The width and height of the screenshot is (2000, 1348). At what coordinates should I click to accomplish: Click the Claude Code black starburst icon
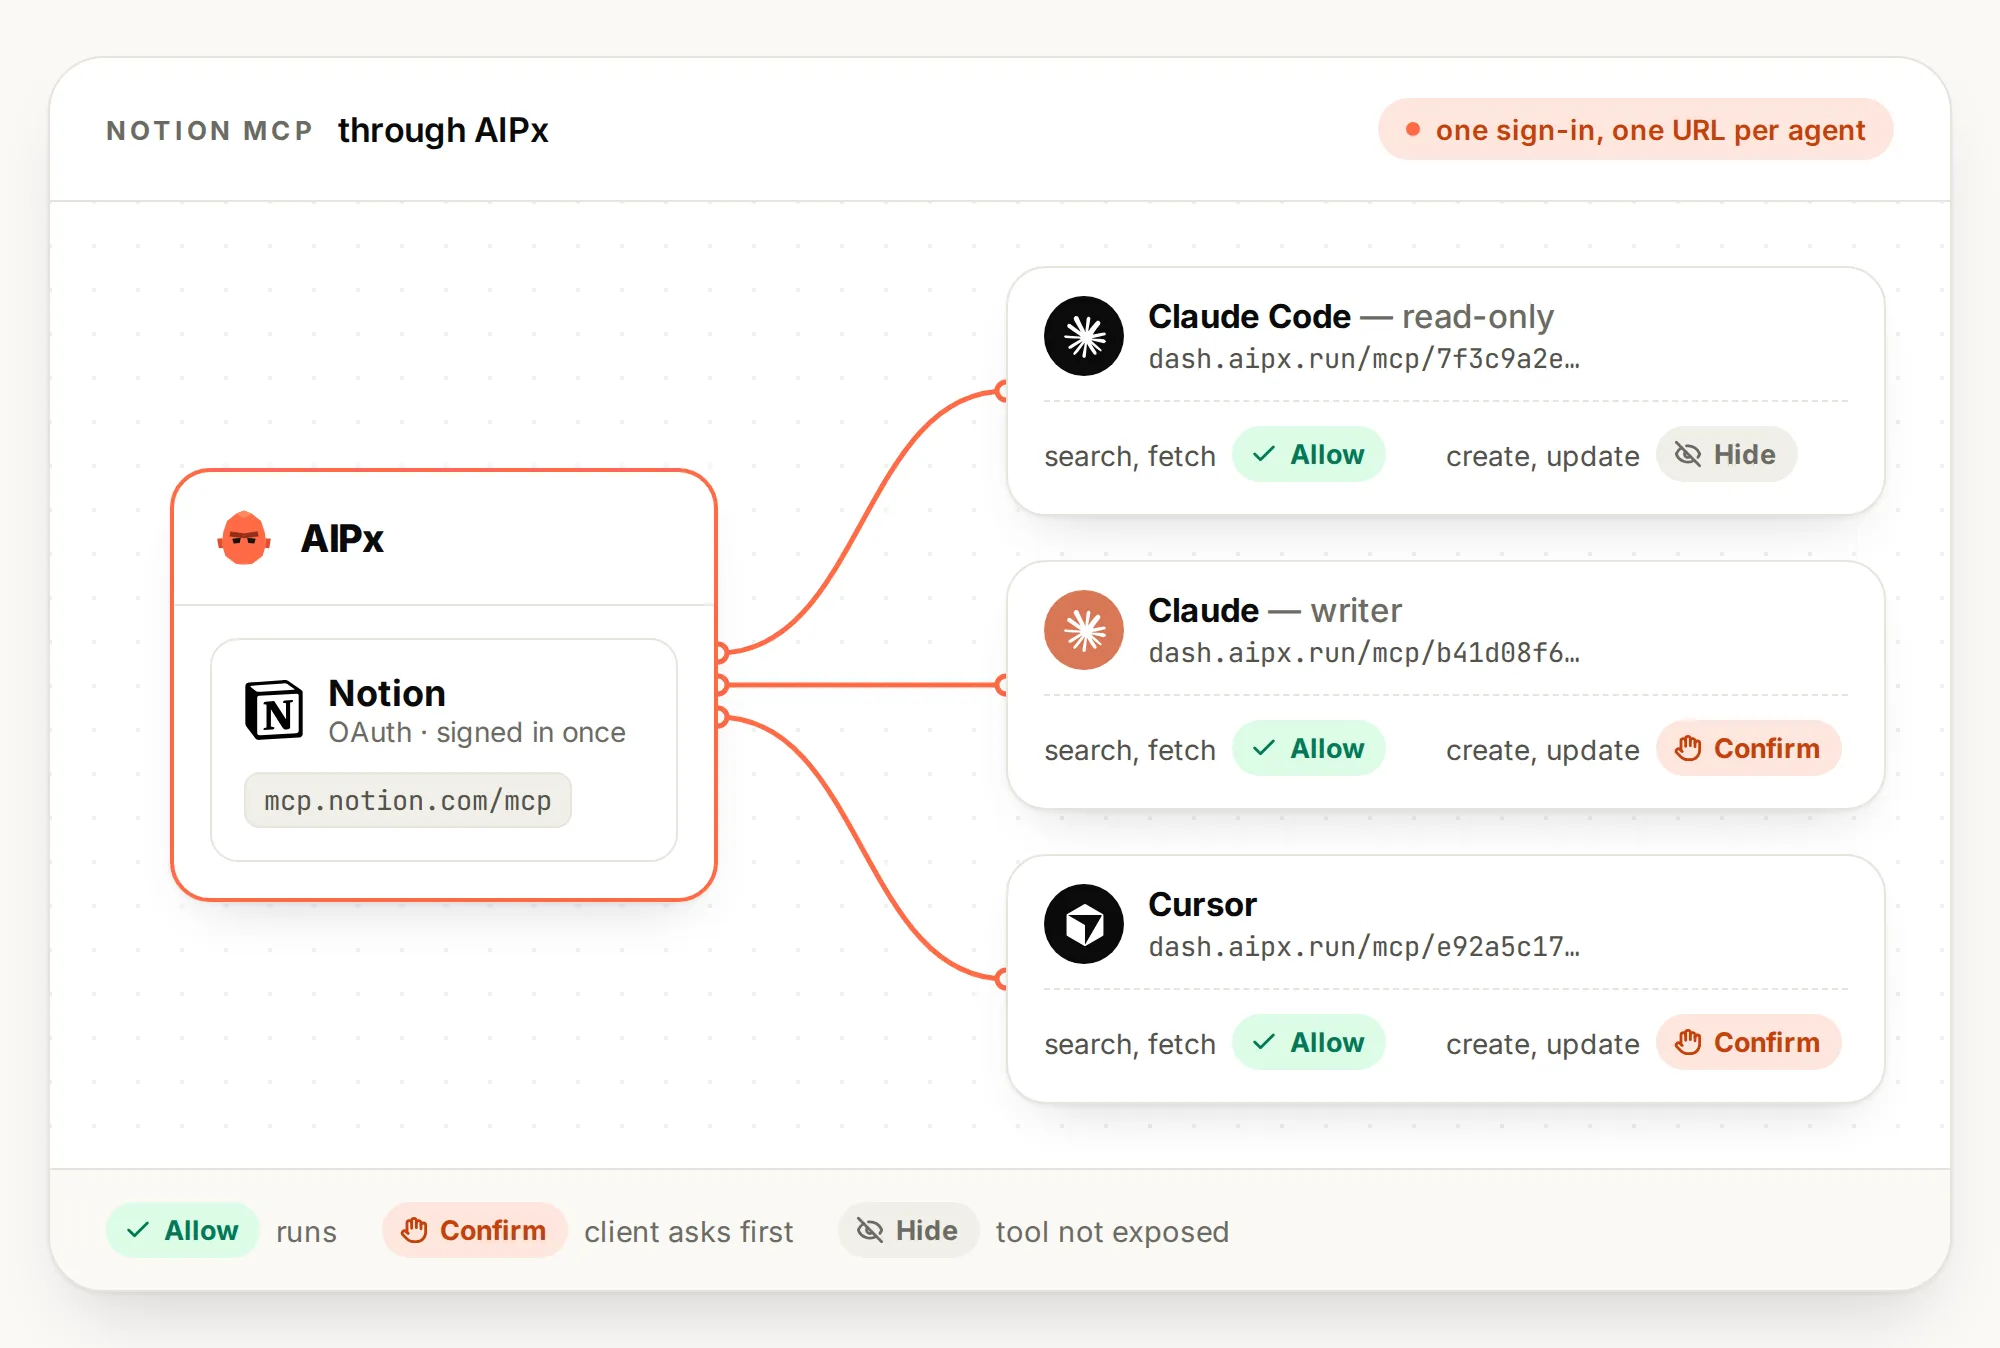tap(1084, 336)
